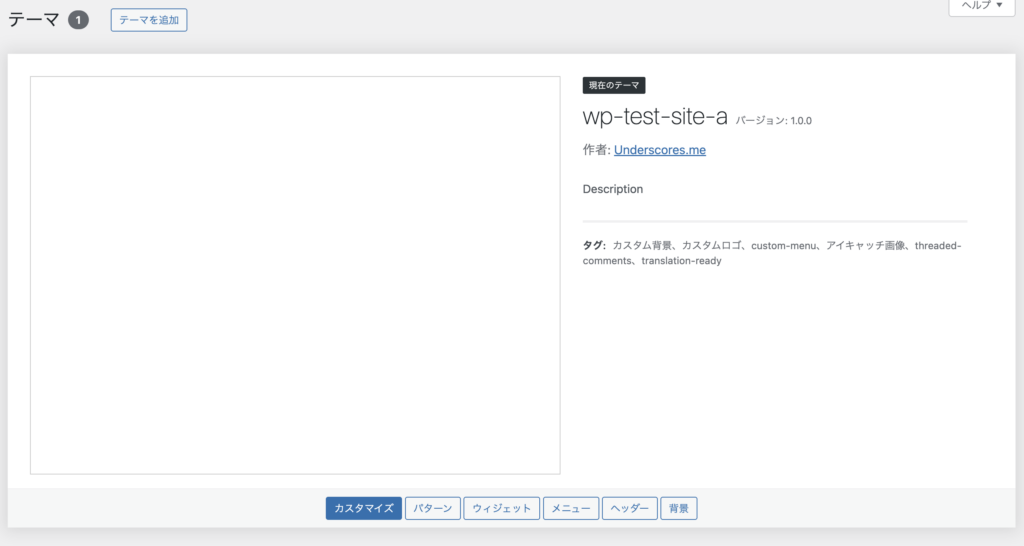Click the テーマ page heading
The width and height of the screenshot is (1024, 546).
click(33, 20)
